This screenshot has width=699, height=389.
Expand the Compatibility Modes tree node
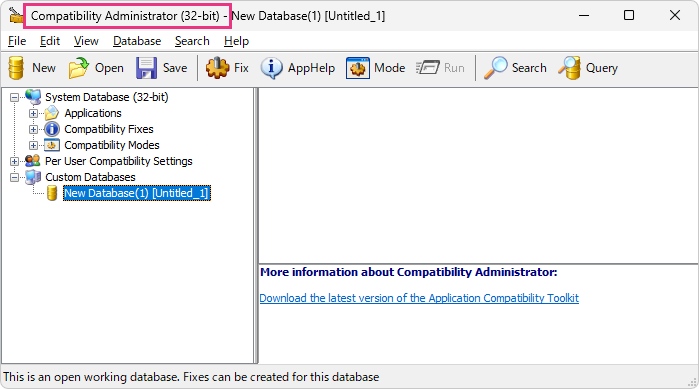point(33,145)
